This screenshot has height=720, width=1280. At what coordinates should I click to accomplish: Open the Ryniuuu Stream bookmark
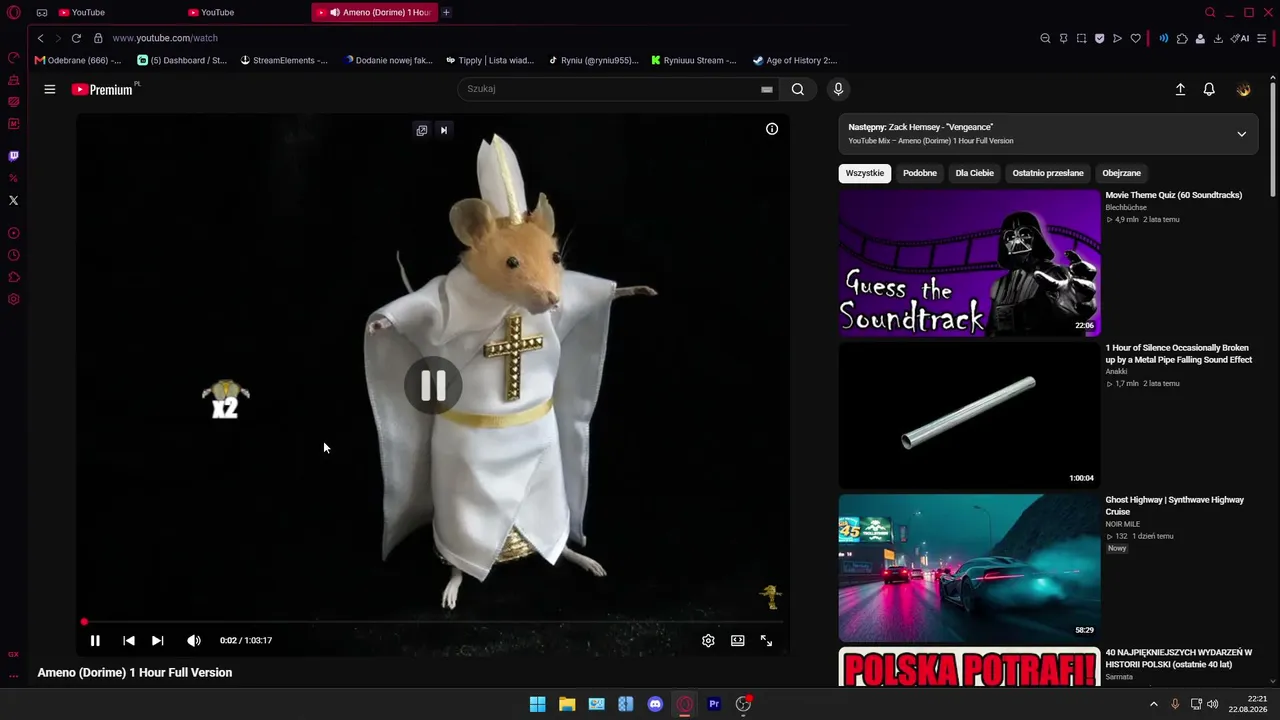pyautogui.click(x=693, y=60)
